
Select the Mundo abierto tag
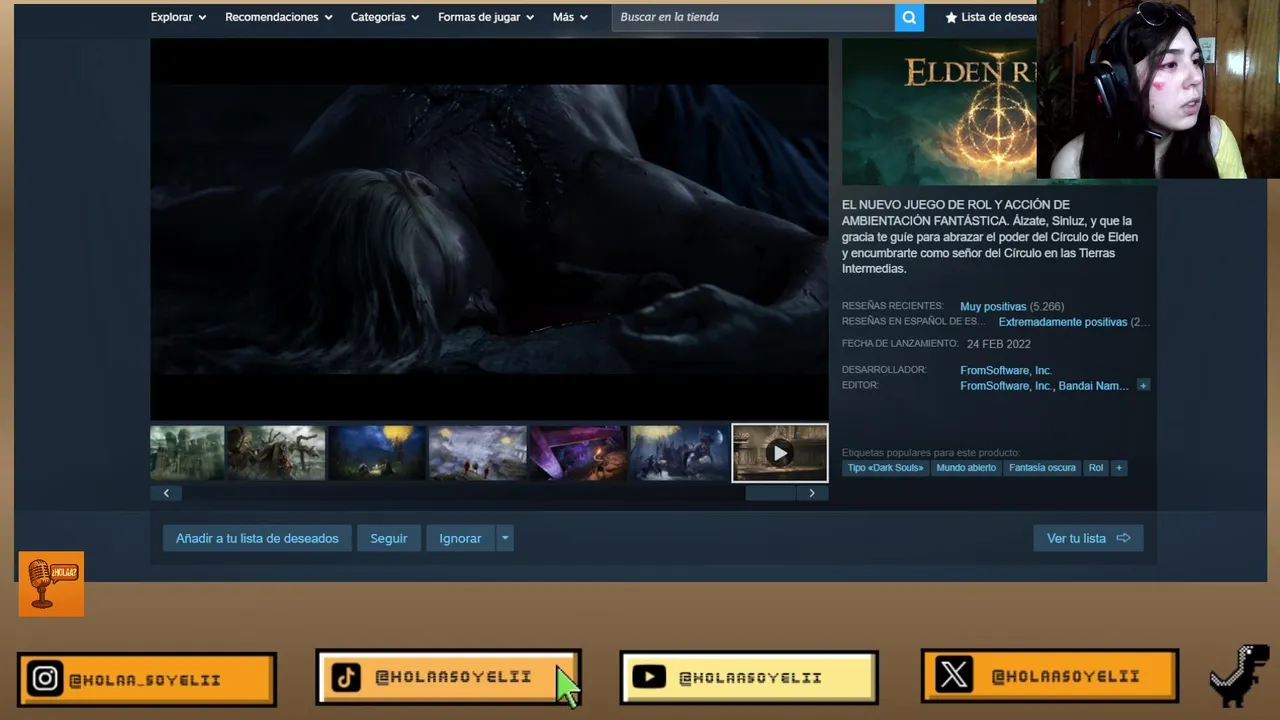pyautogui.click(x=966, y=467)
